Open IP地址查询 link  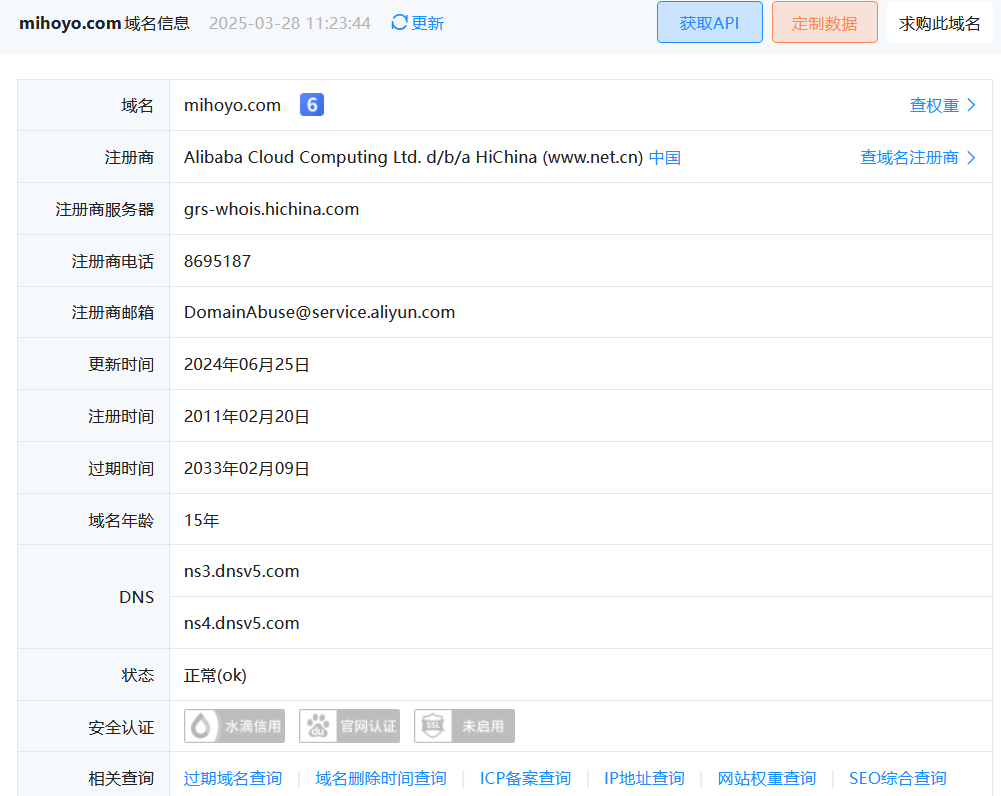click(644, 778)
